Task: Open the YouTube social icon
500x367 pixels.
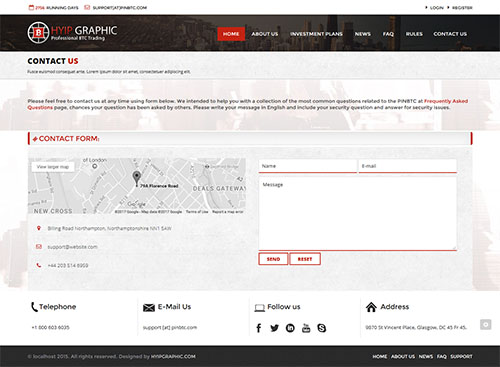Action: tap(306, 328)
